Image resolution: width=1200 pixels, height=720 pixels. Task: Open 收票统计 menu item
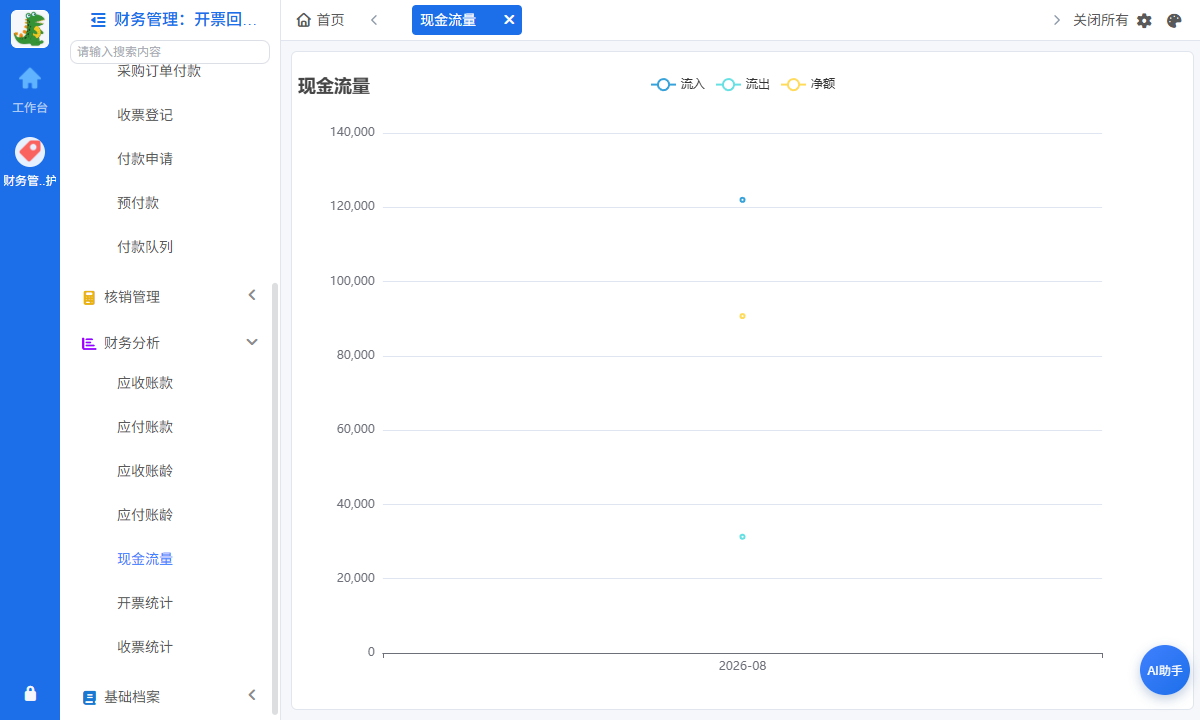145,647
